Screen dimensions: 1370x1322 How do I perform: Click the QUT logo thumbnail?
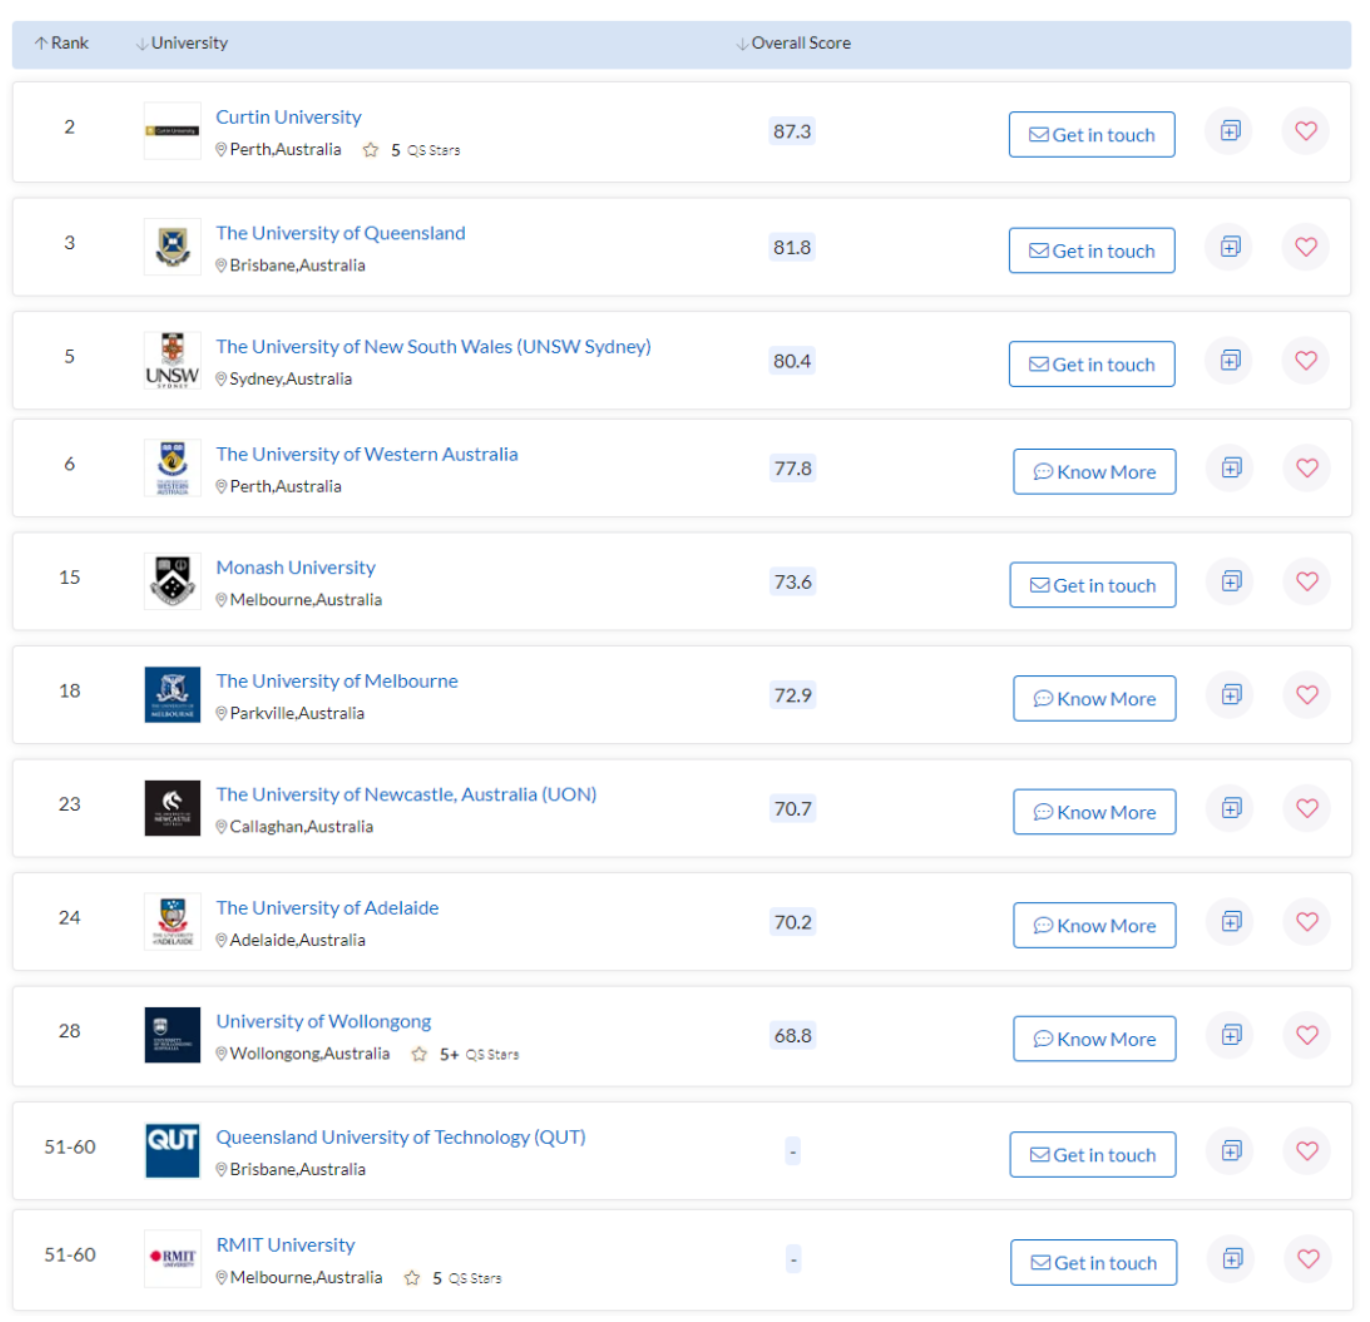[172, 1150]
